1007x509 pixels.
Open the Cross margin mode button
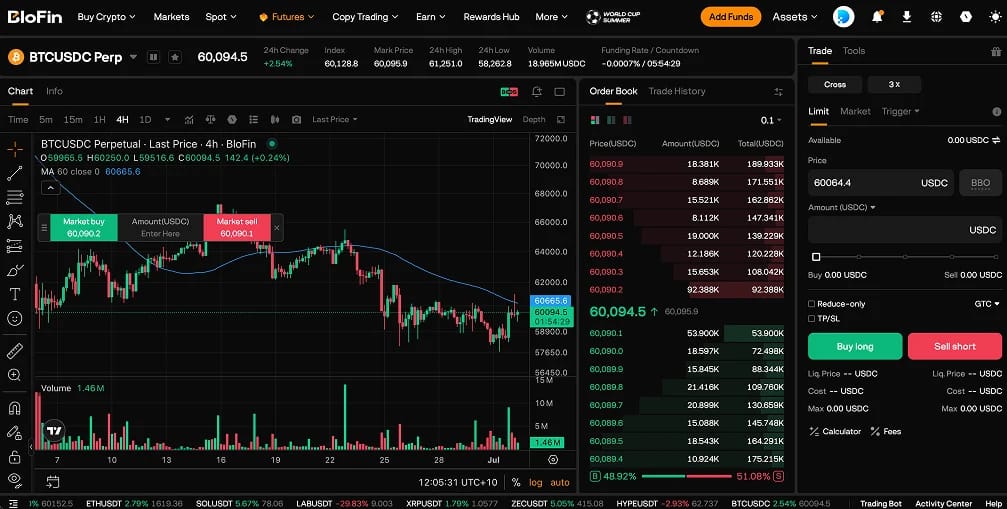(835, 84)
